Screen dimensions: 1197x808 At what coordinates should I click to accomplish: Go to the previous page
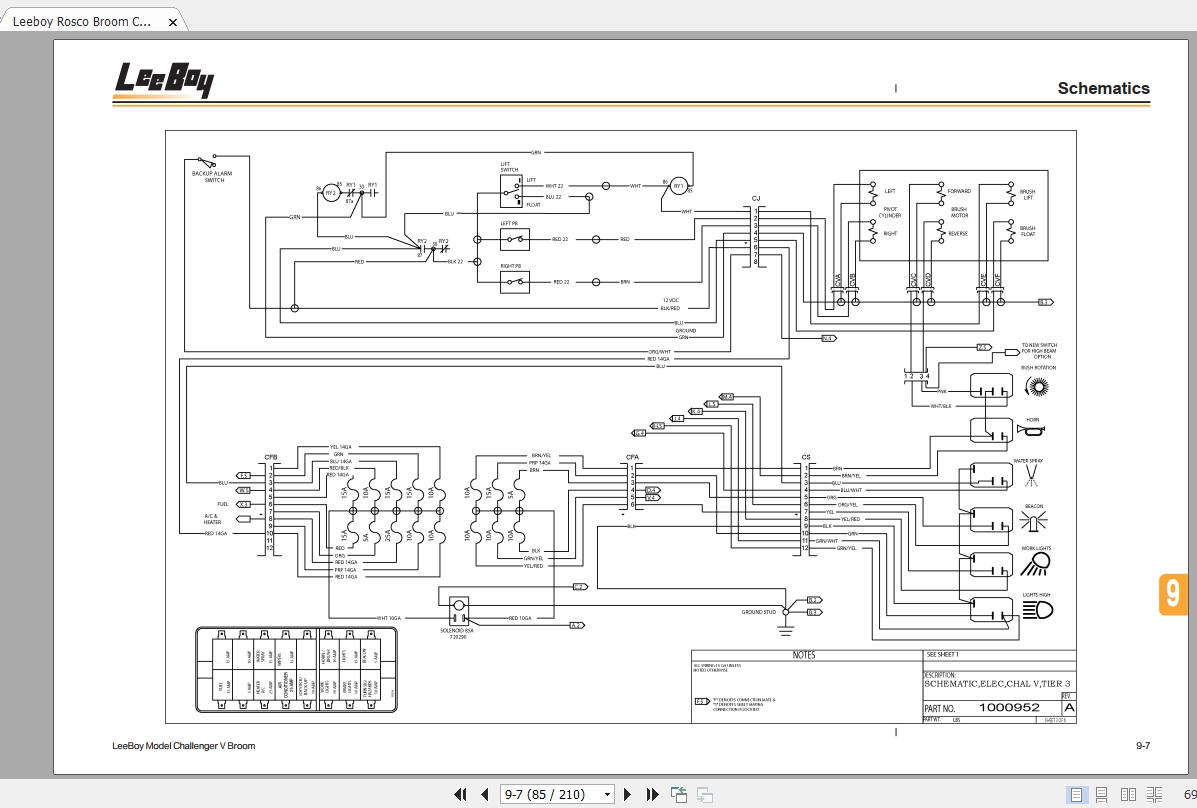485,794
